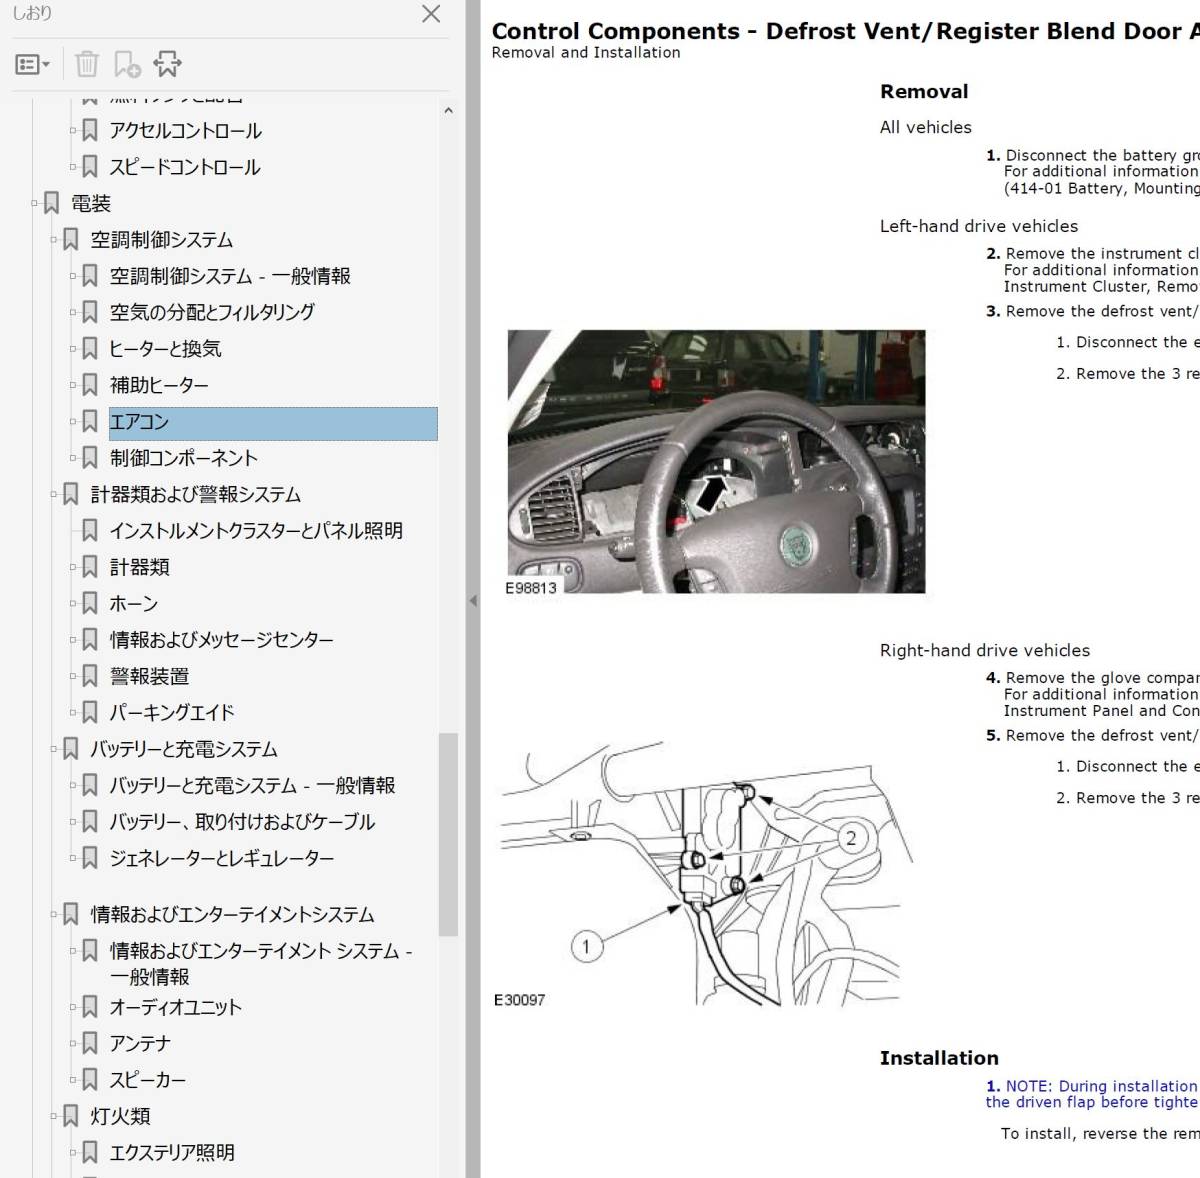Collapse the 空調制御システム tree node
Image resolution: width=1200 pixels, height=1178 pixels.
54,240
